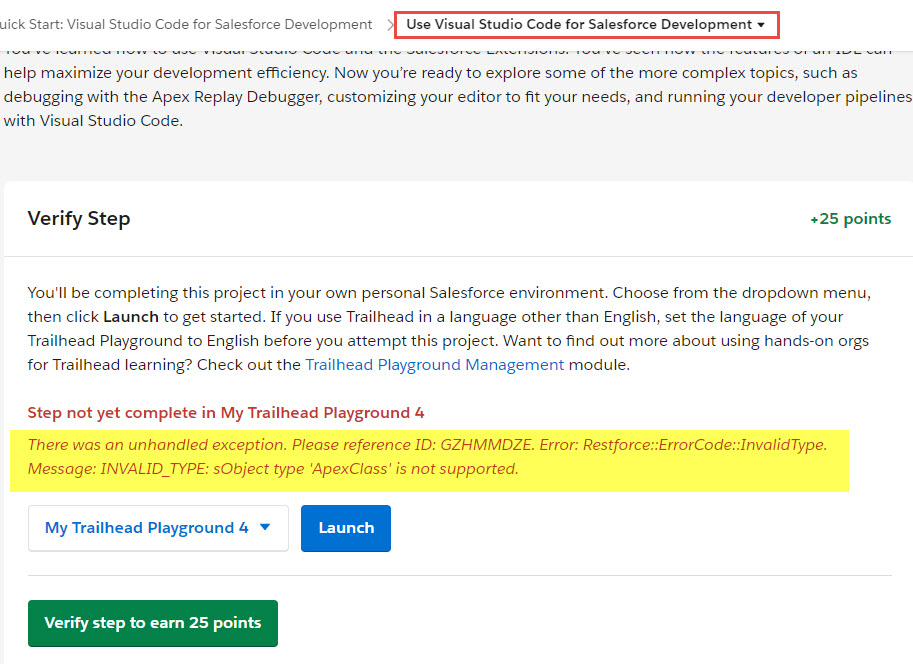
Task: Open the 'Use Visual Studio Code for Salesforce Development' breadcrumb dropdown
Action: (586, 24)
